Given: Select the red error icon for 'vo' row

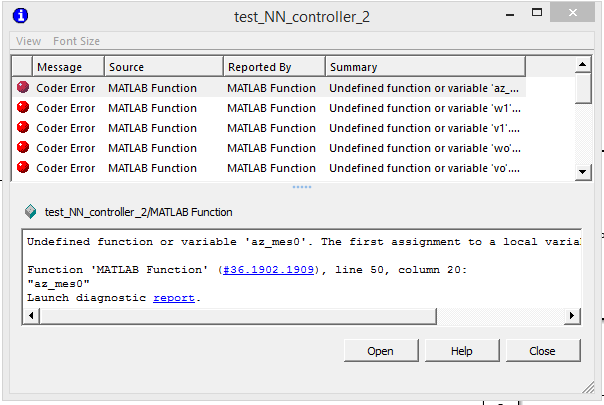Looking at the screenshot, I should point(23,167).
